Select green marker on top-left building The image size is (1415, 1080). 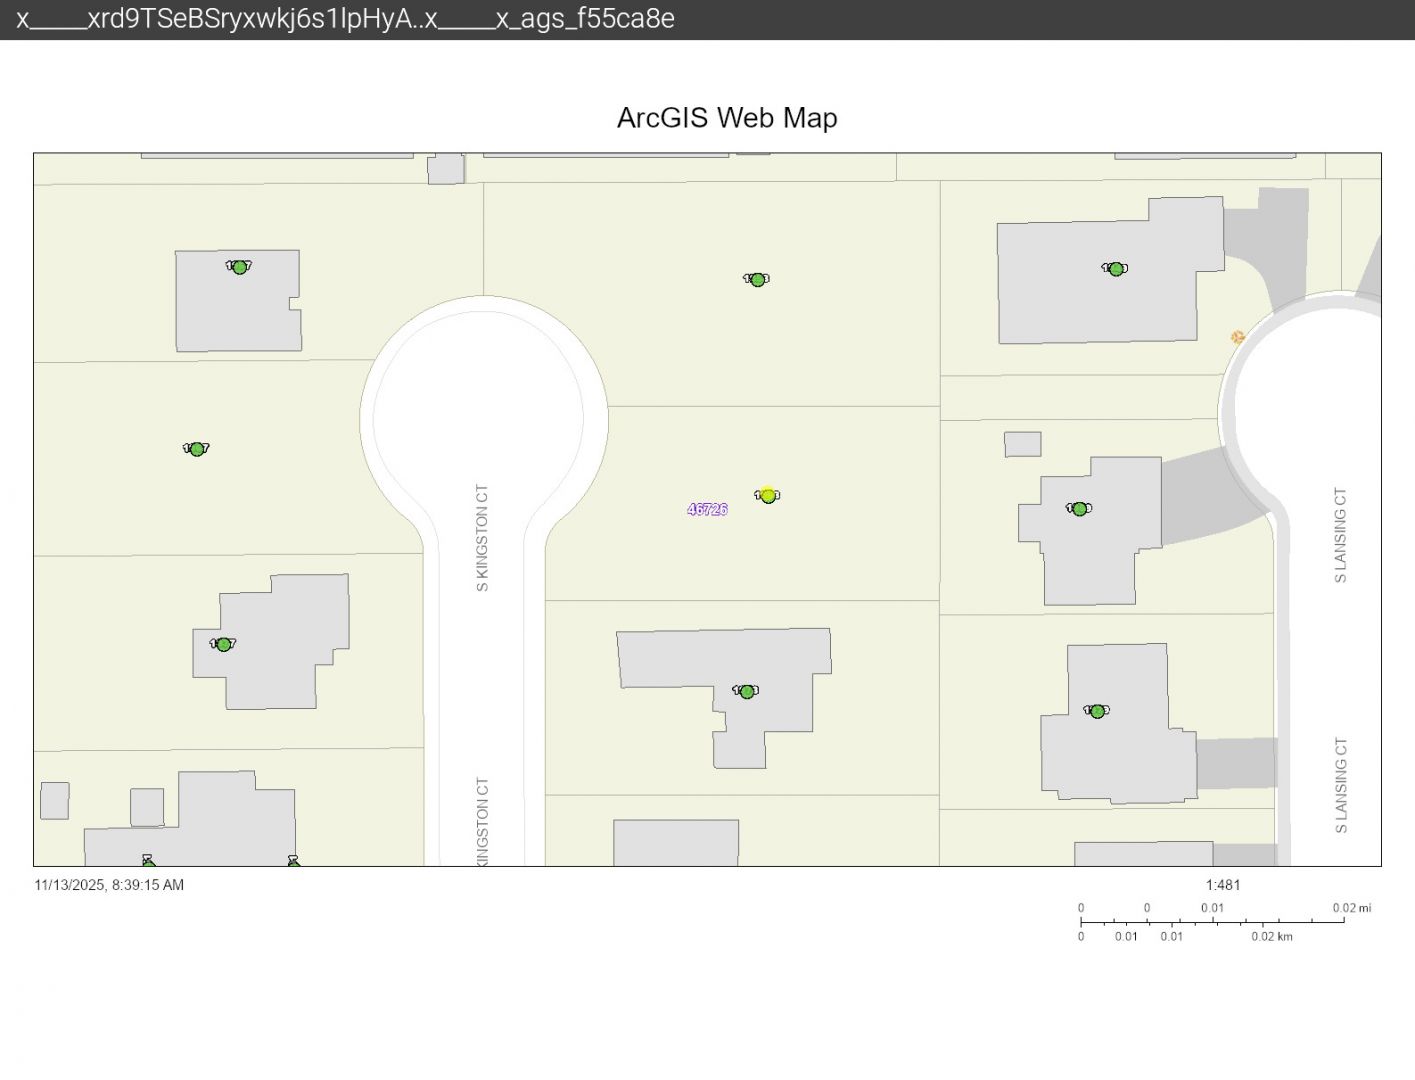pyautogui.click(x=239, y=267)
